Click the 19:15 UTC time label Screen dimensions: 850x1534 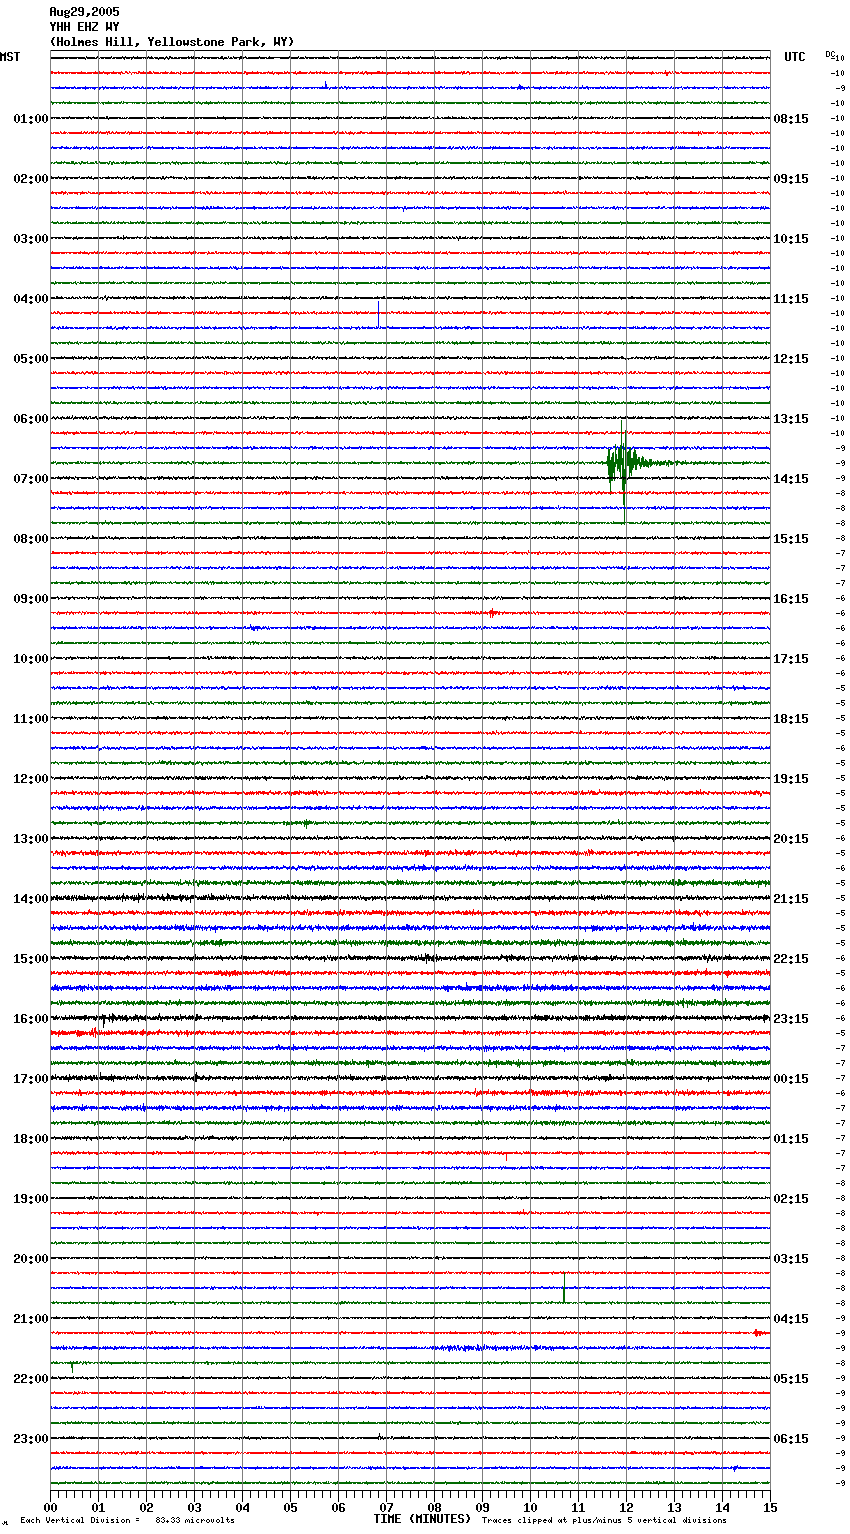pyautogui.click(x=791, y=779)
